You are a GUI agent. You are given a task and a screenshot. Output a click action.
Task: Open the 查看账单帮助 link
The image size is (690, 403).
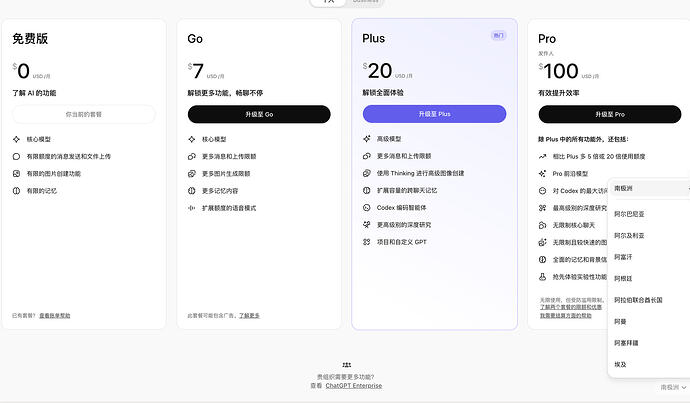[x=55, y=315]
